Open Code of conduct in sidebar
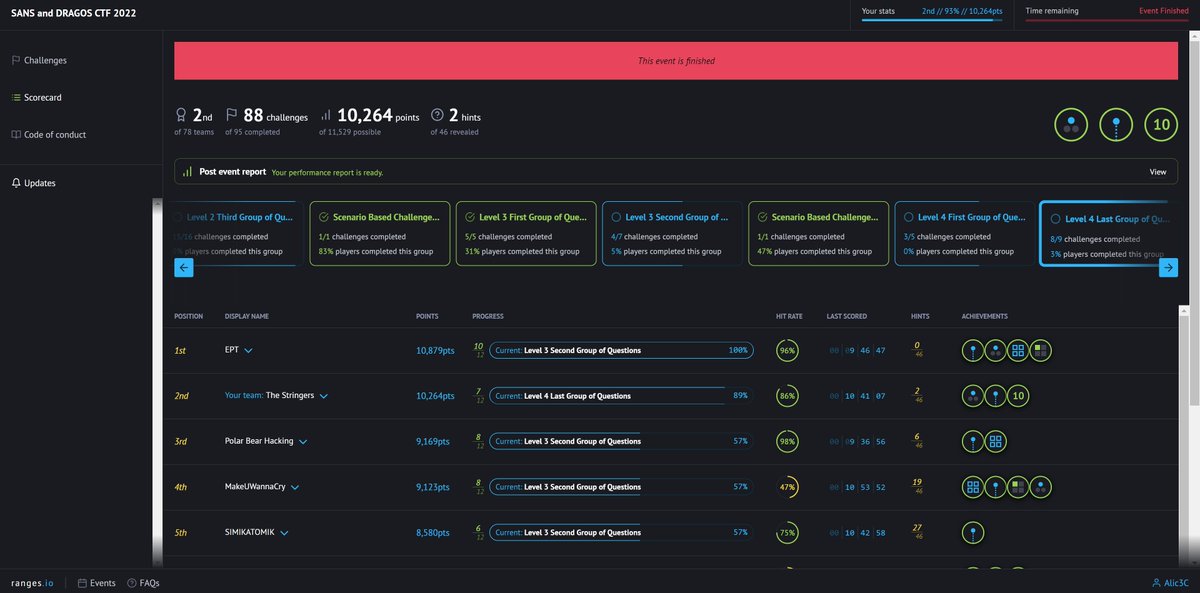 [47, 135]
